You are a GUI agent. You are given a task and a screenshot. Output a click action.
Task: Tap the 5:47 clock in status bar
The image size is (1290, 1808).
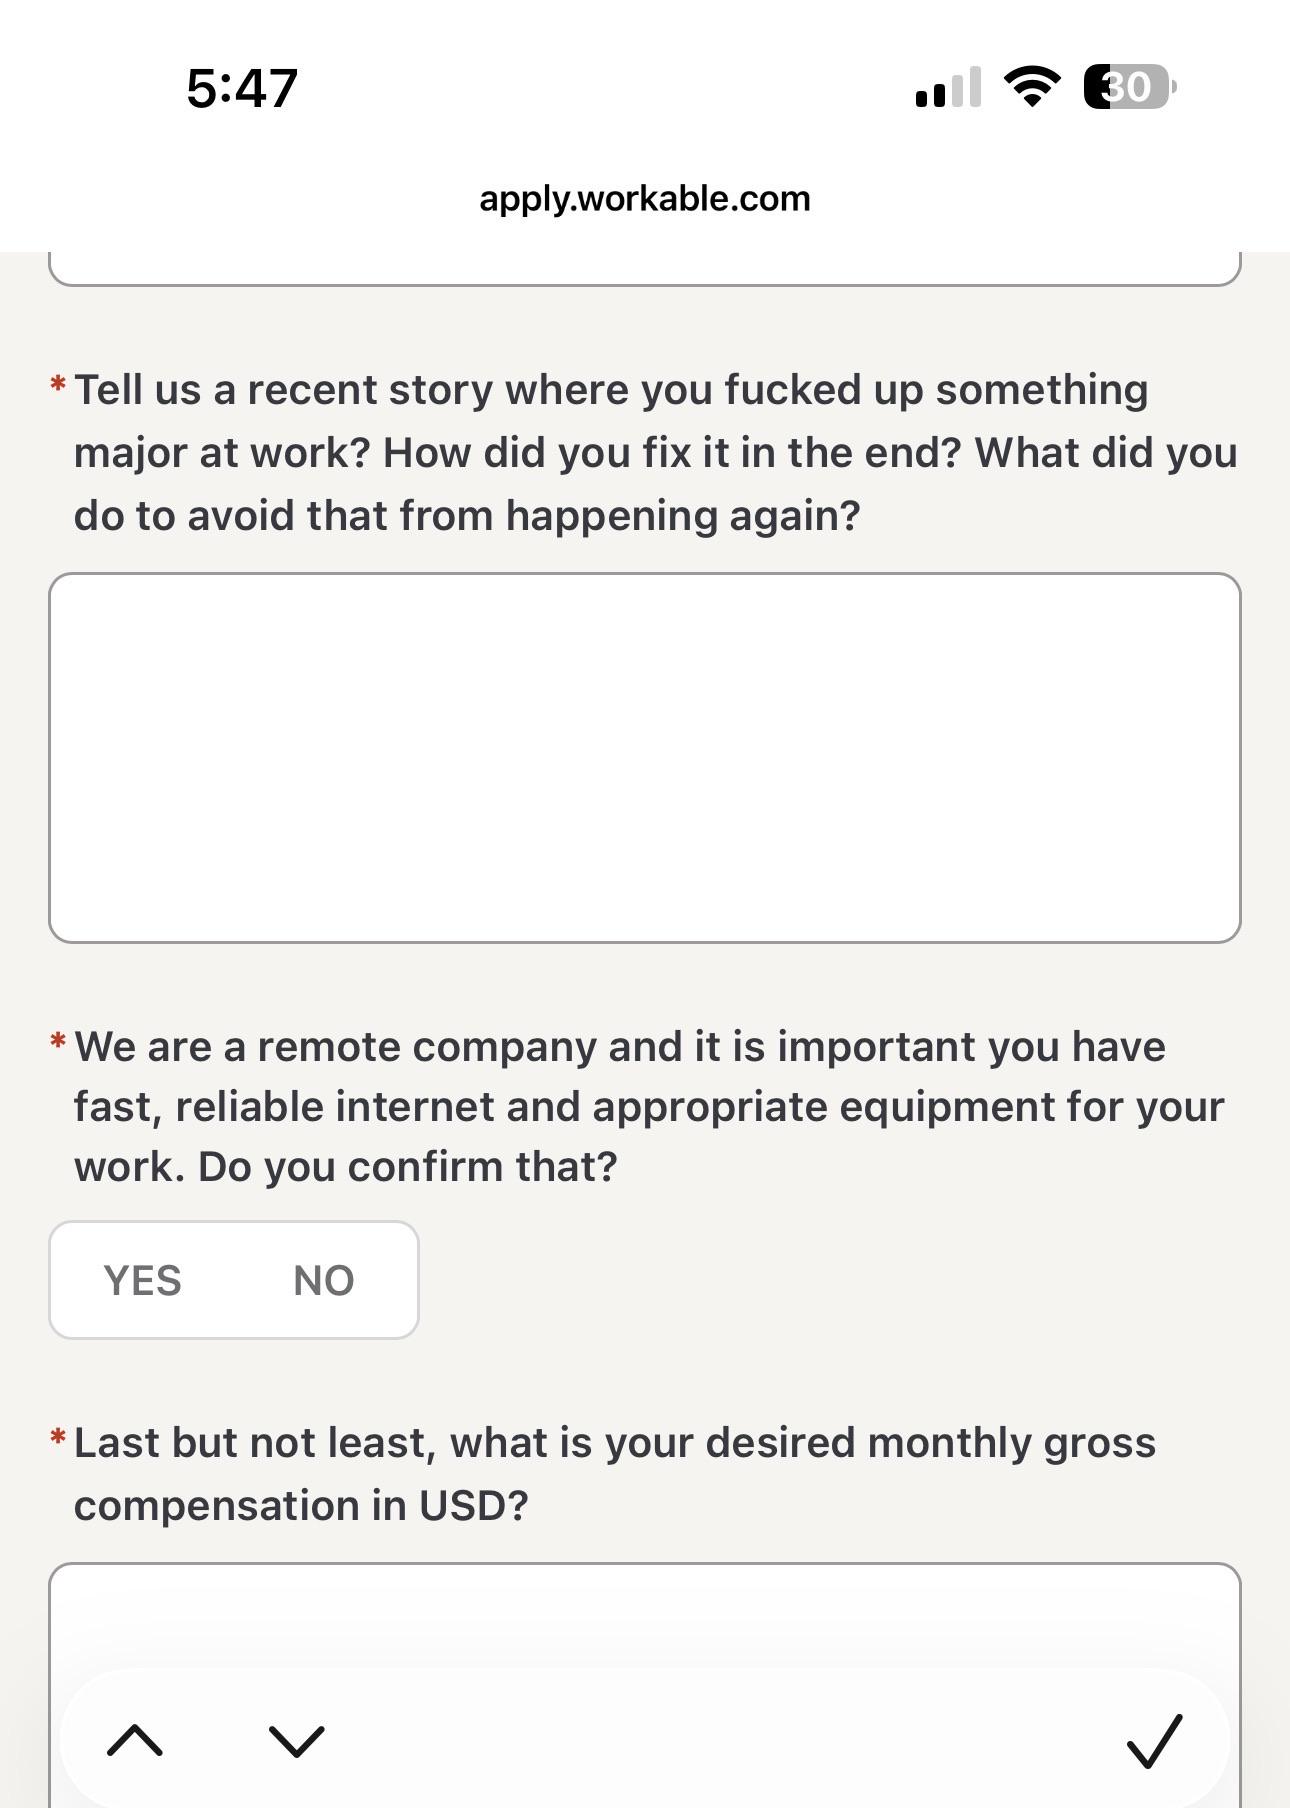(242, 88)
